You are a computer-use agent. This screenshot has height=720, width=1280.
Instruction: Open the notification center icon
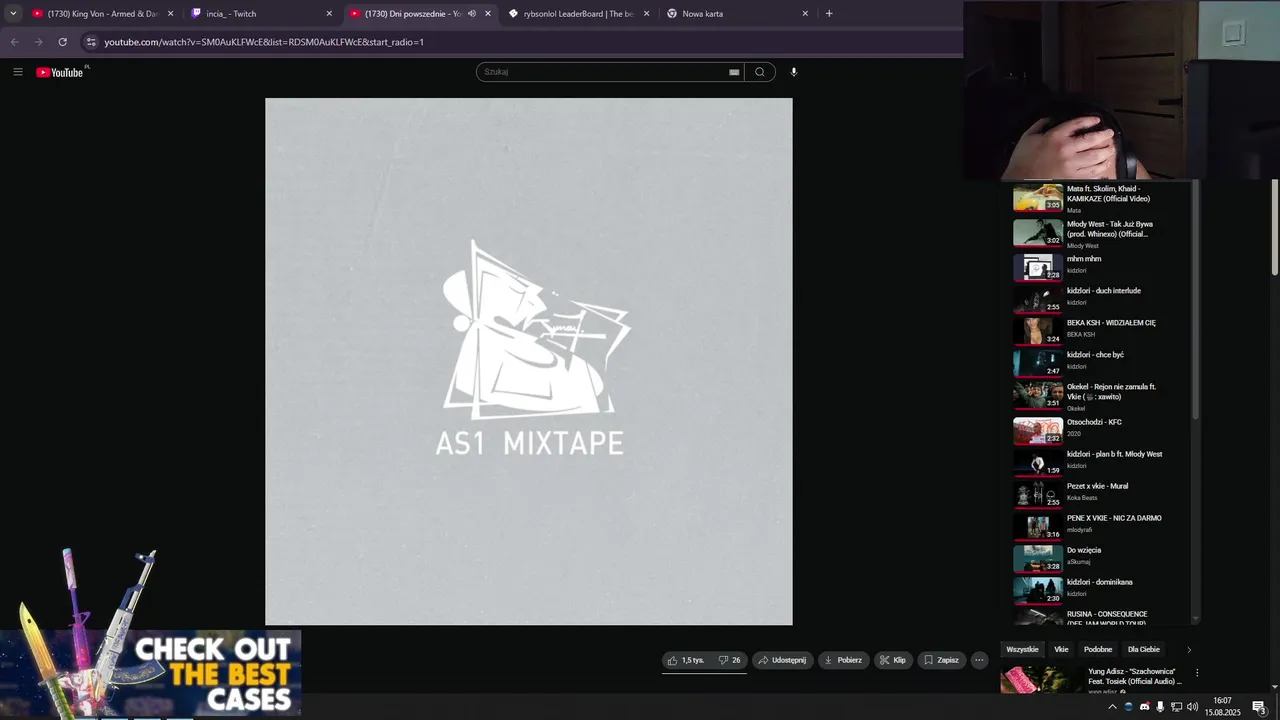pos(1260,707)
